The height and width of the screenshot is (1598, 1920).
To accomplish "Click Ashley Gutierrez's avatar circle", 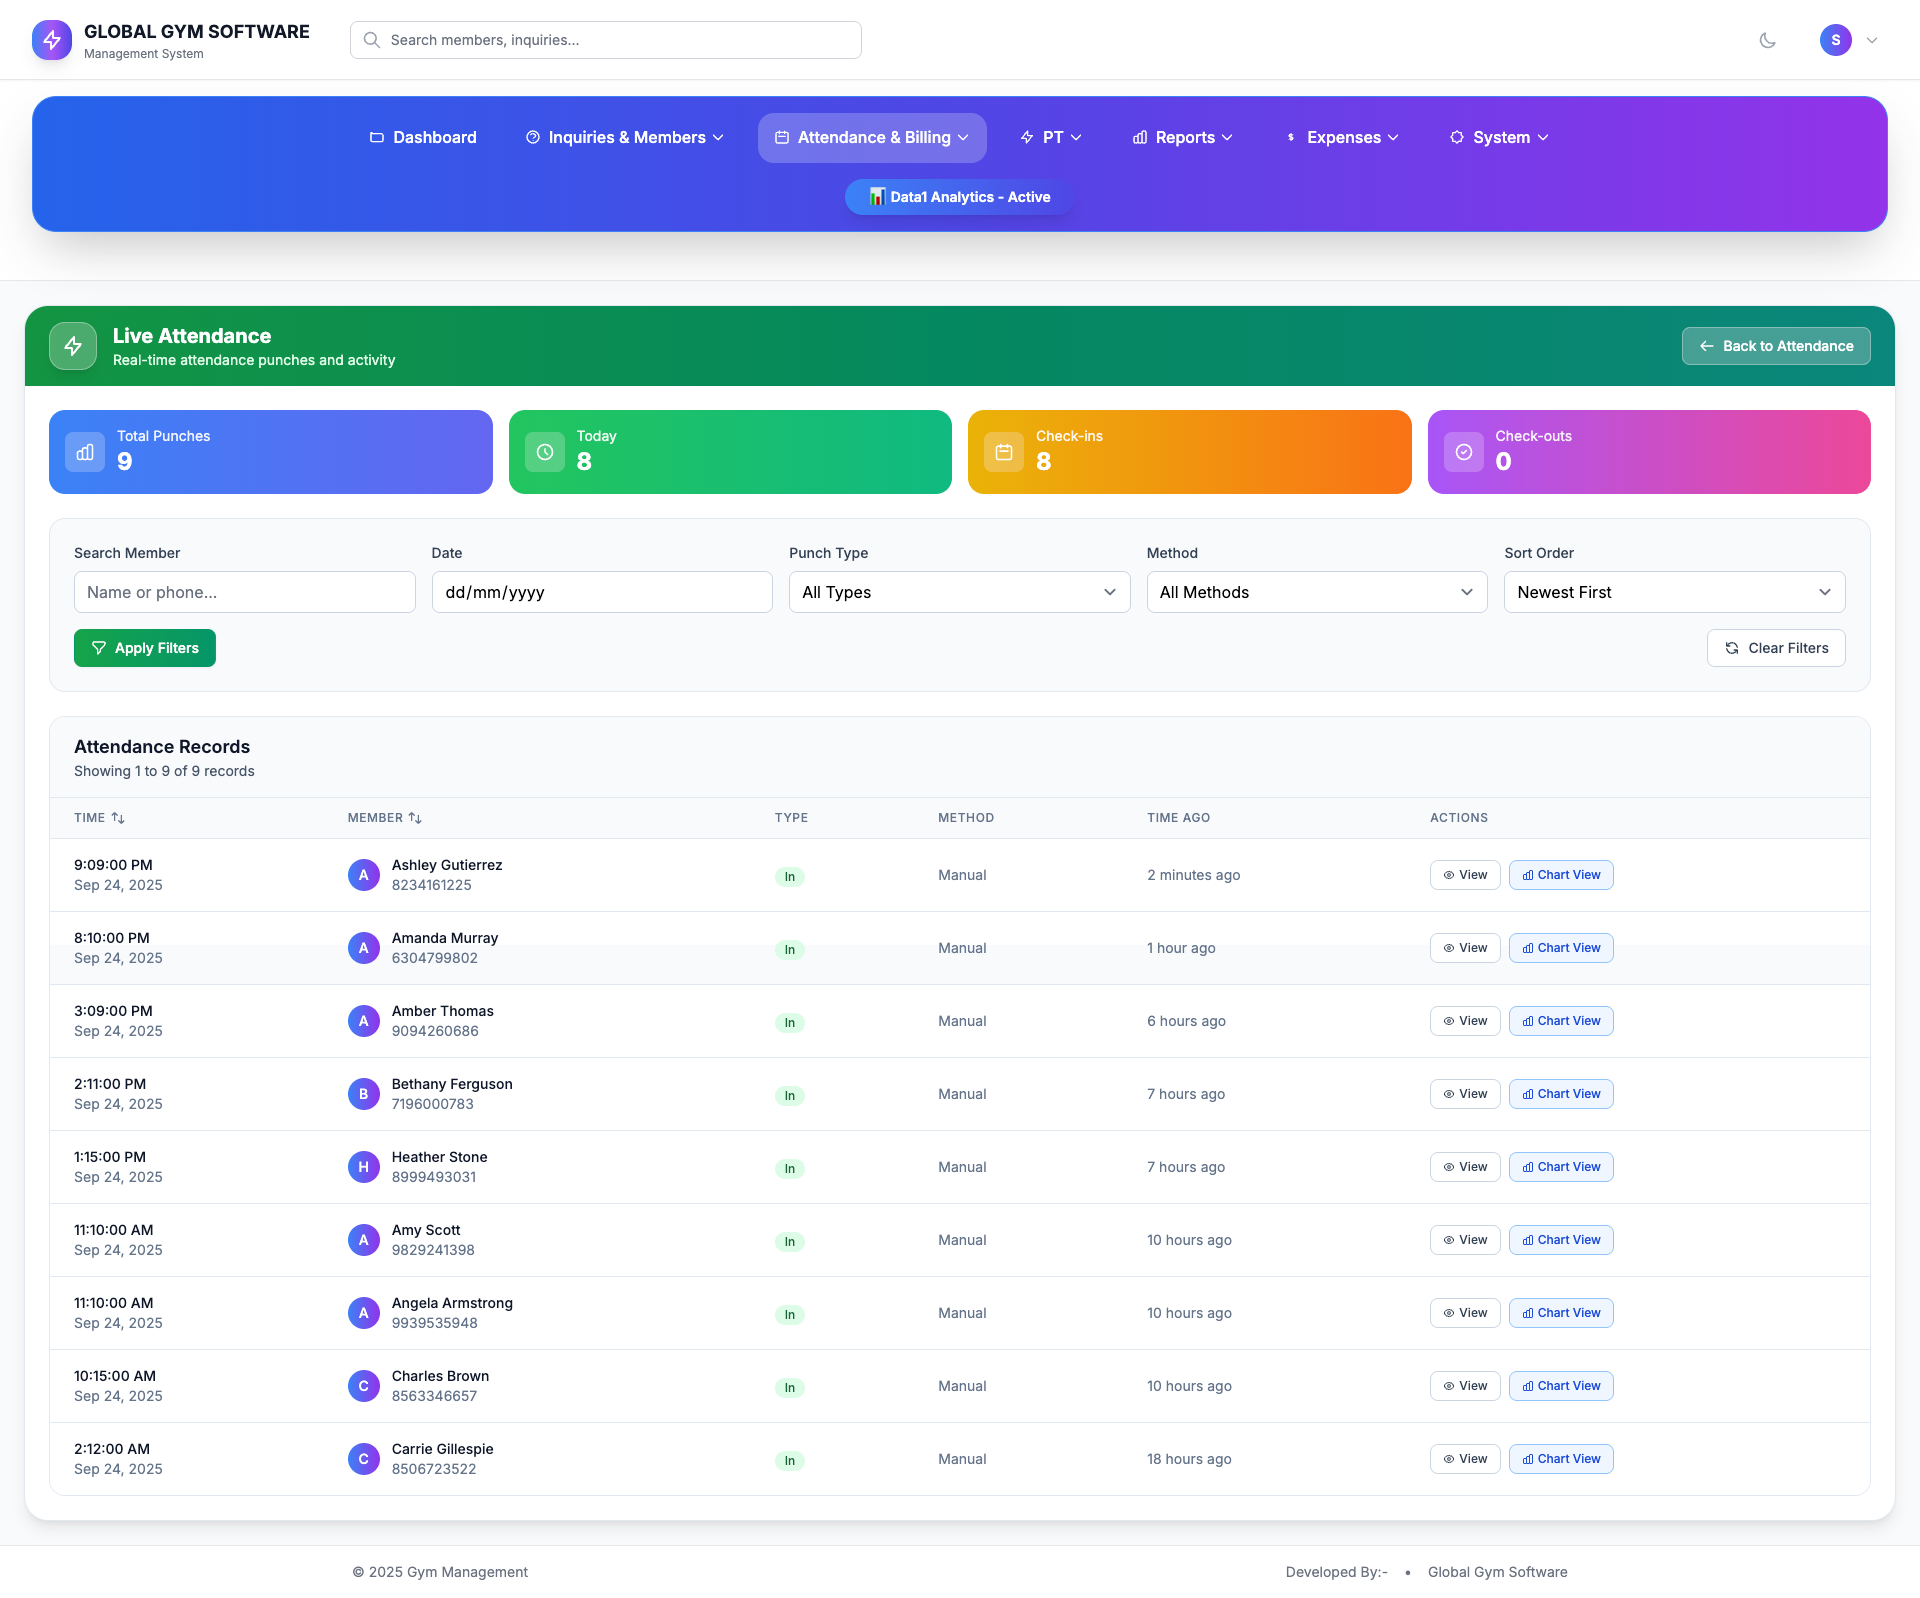I will point(363,875).
